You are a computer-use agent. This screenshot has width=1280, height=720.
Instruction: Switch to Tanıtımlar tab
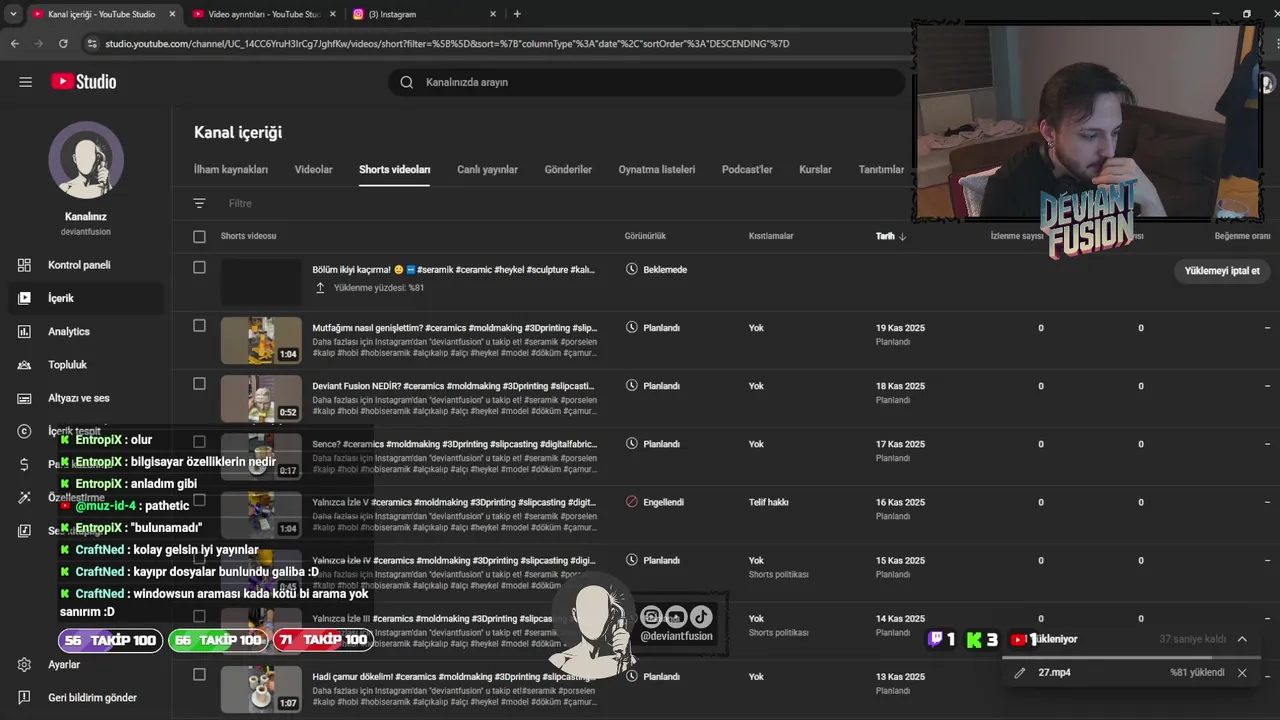(881, 170)
